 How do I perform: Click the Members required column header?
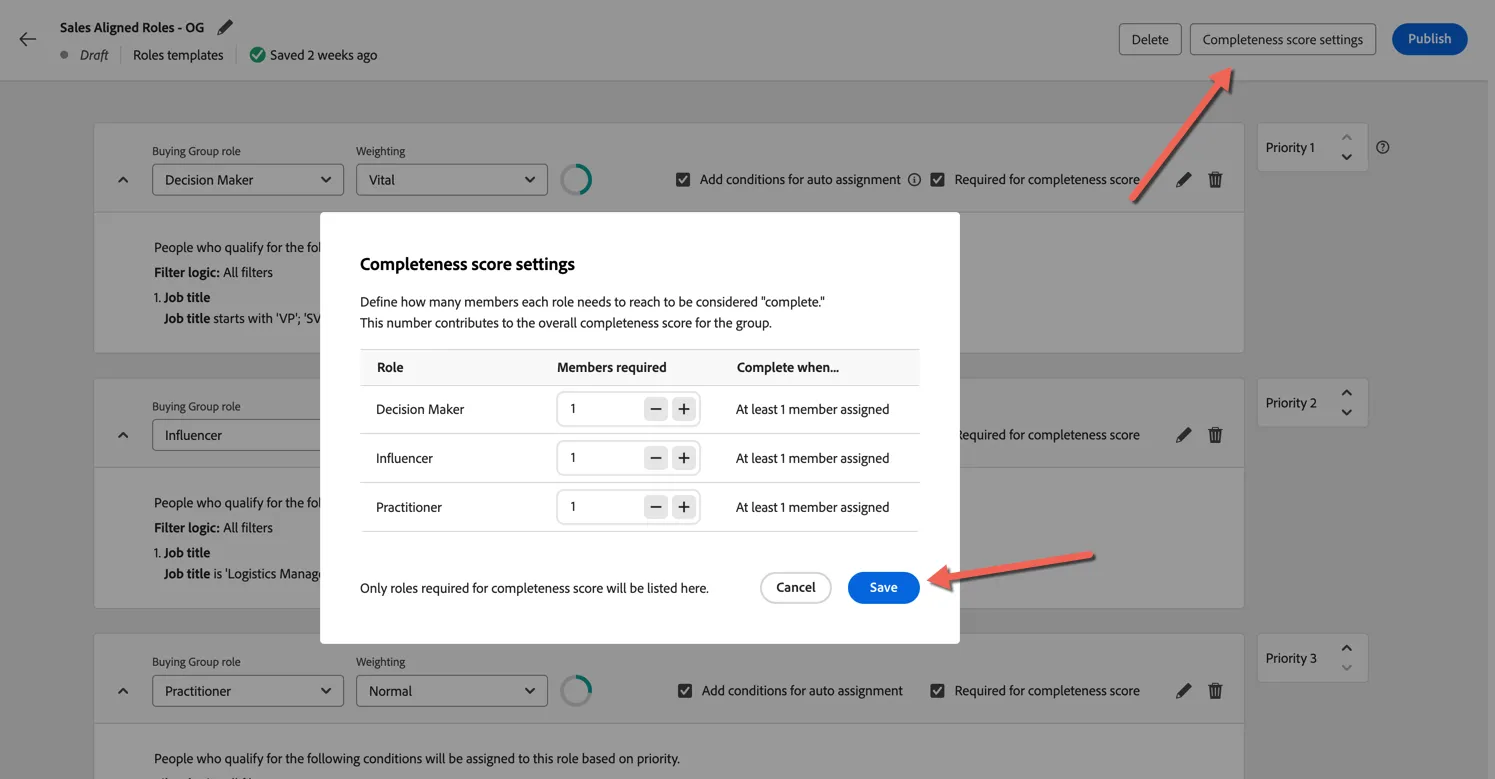coord(612,367)
